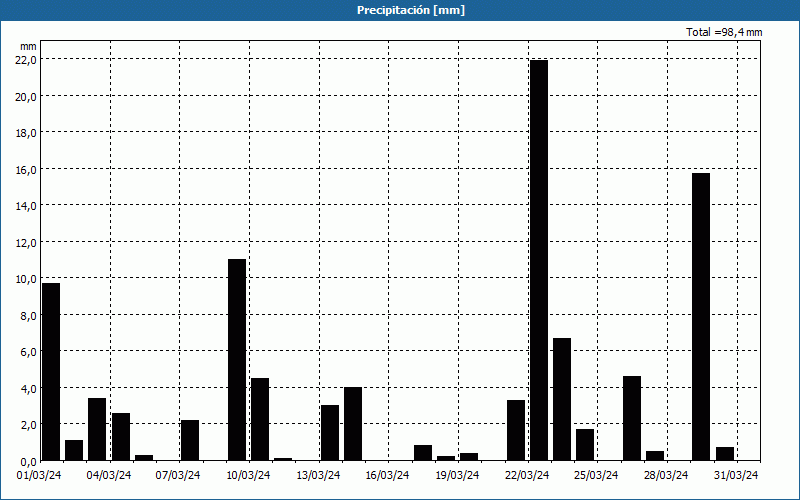Select the bar reaching exactly 4,0 mm

[353, 423]
